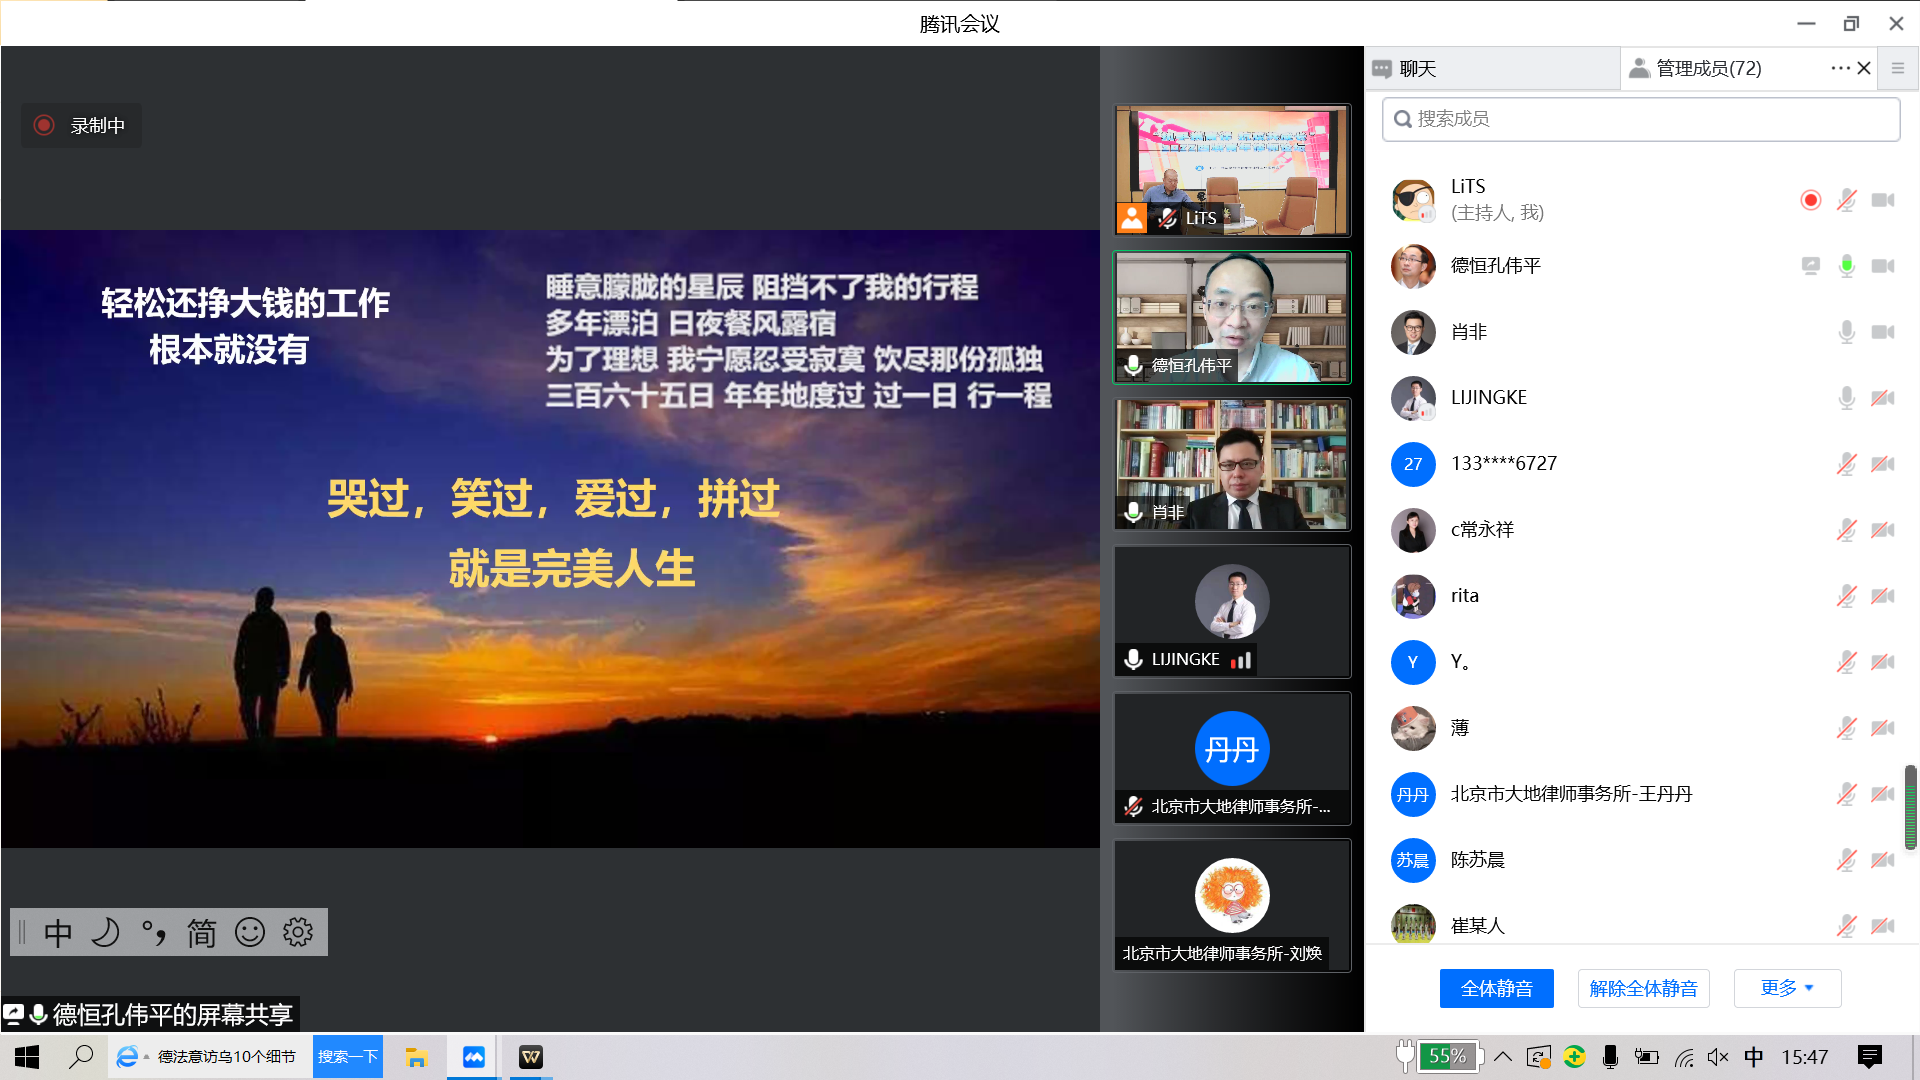This screenshot has height=1080, width=1920.
Task: Unmute LIJINGKE's microphone in member list
Action: [x=1846, y=398]
